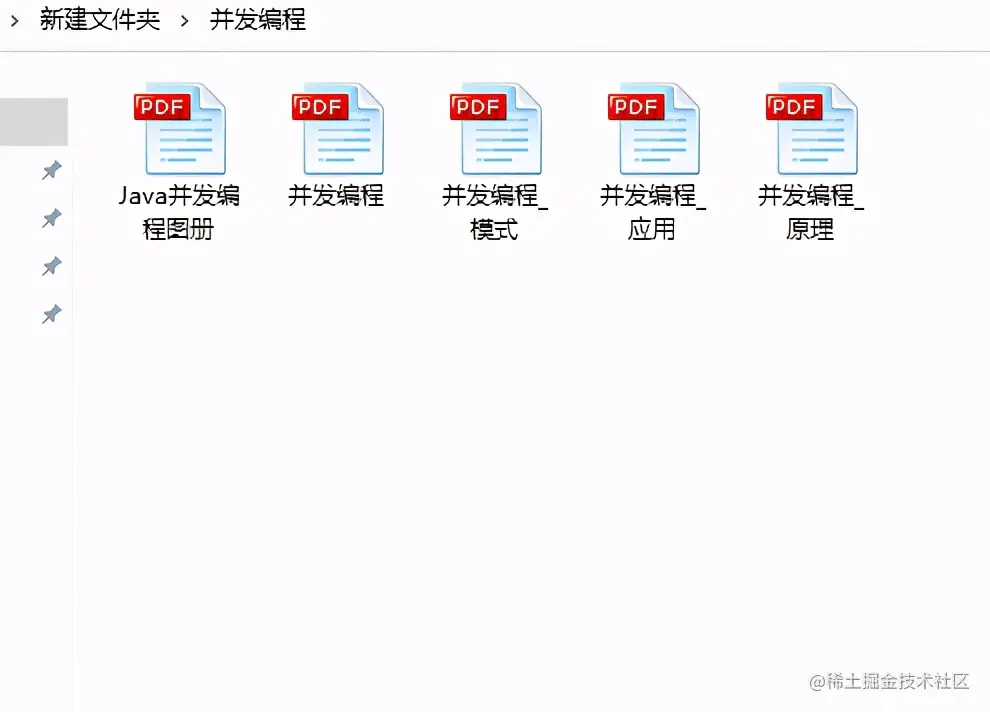Click the bottom pin icon in the sidebar
This screenshot has height=712, width=990.
click(51, 314)
